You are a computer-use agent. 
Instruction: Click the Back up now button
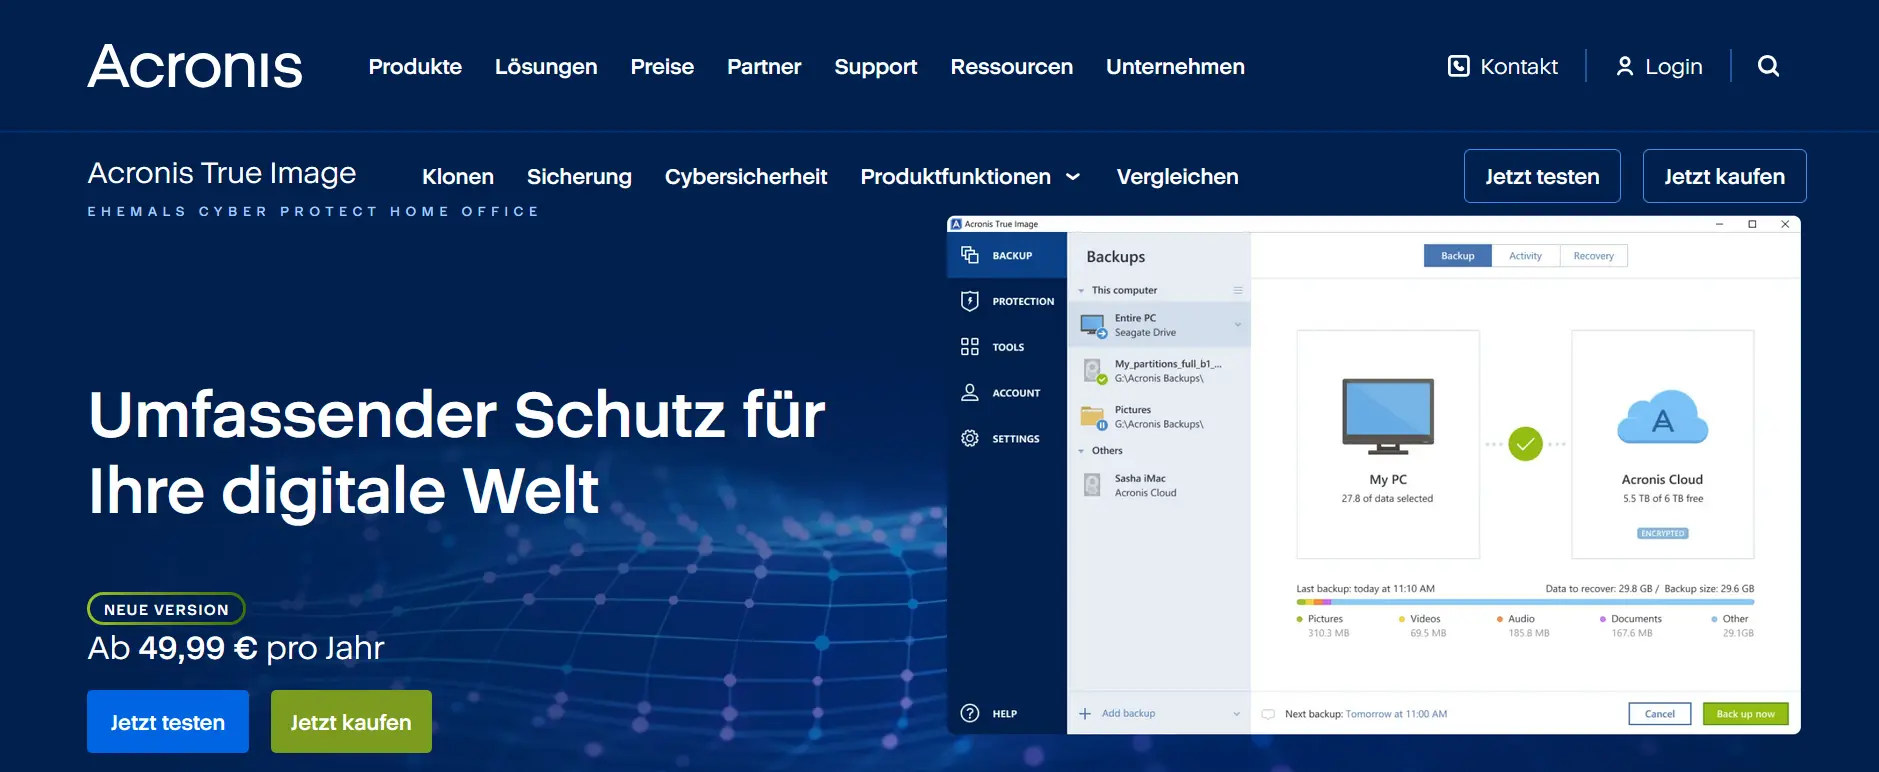(1746, 714)
